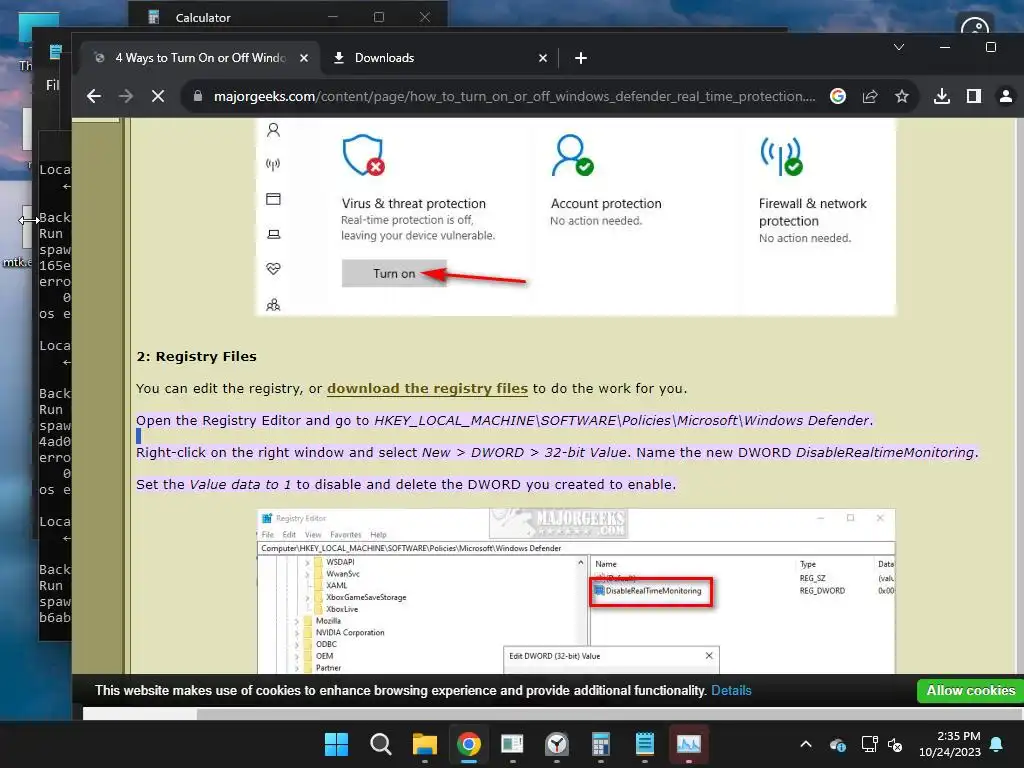Share this page icon
The width and height of the screenshot is (1024, 768).
point(870,97)
